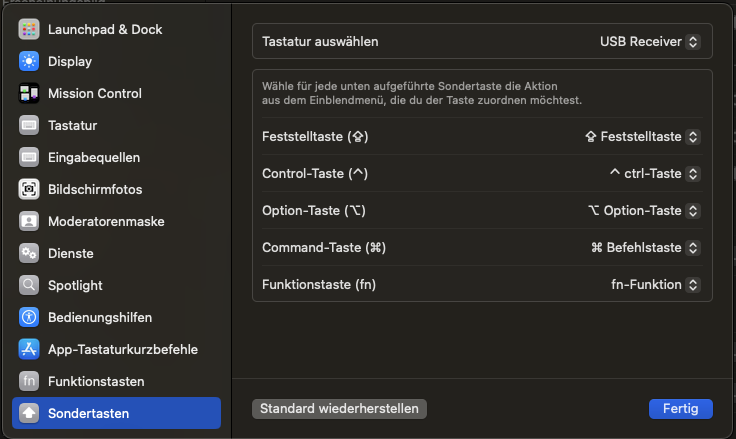Click the Display sun icon
The image size is (736, 439).
[29, 61]
